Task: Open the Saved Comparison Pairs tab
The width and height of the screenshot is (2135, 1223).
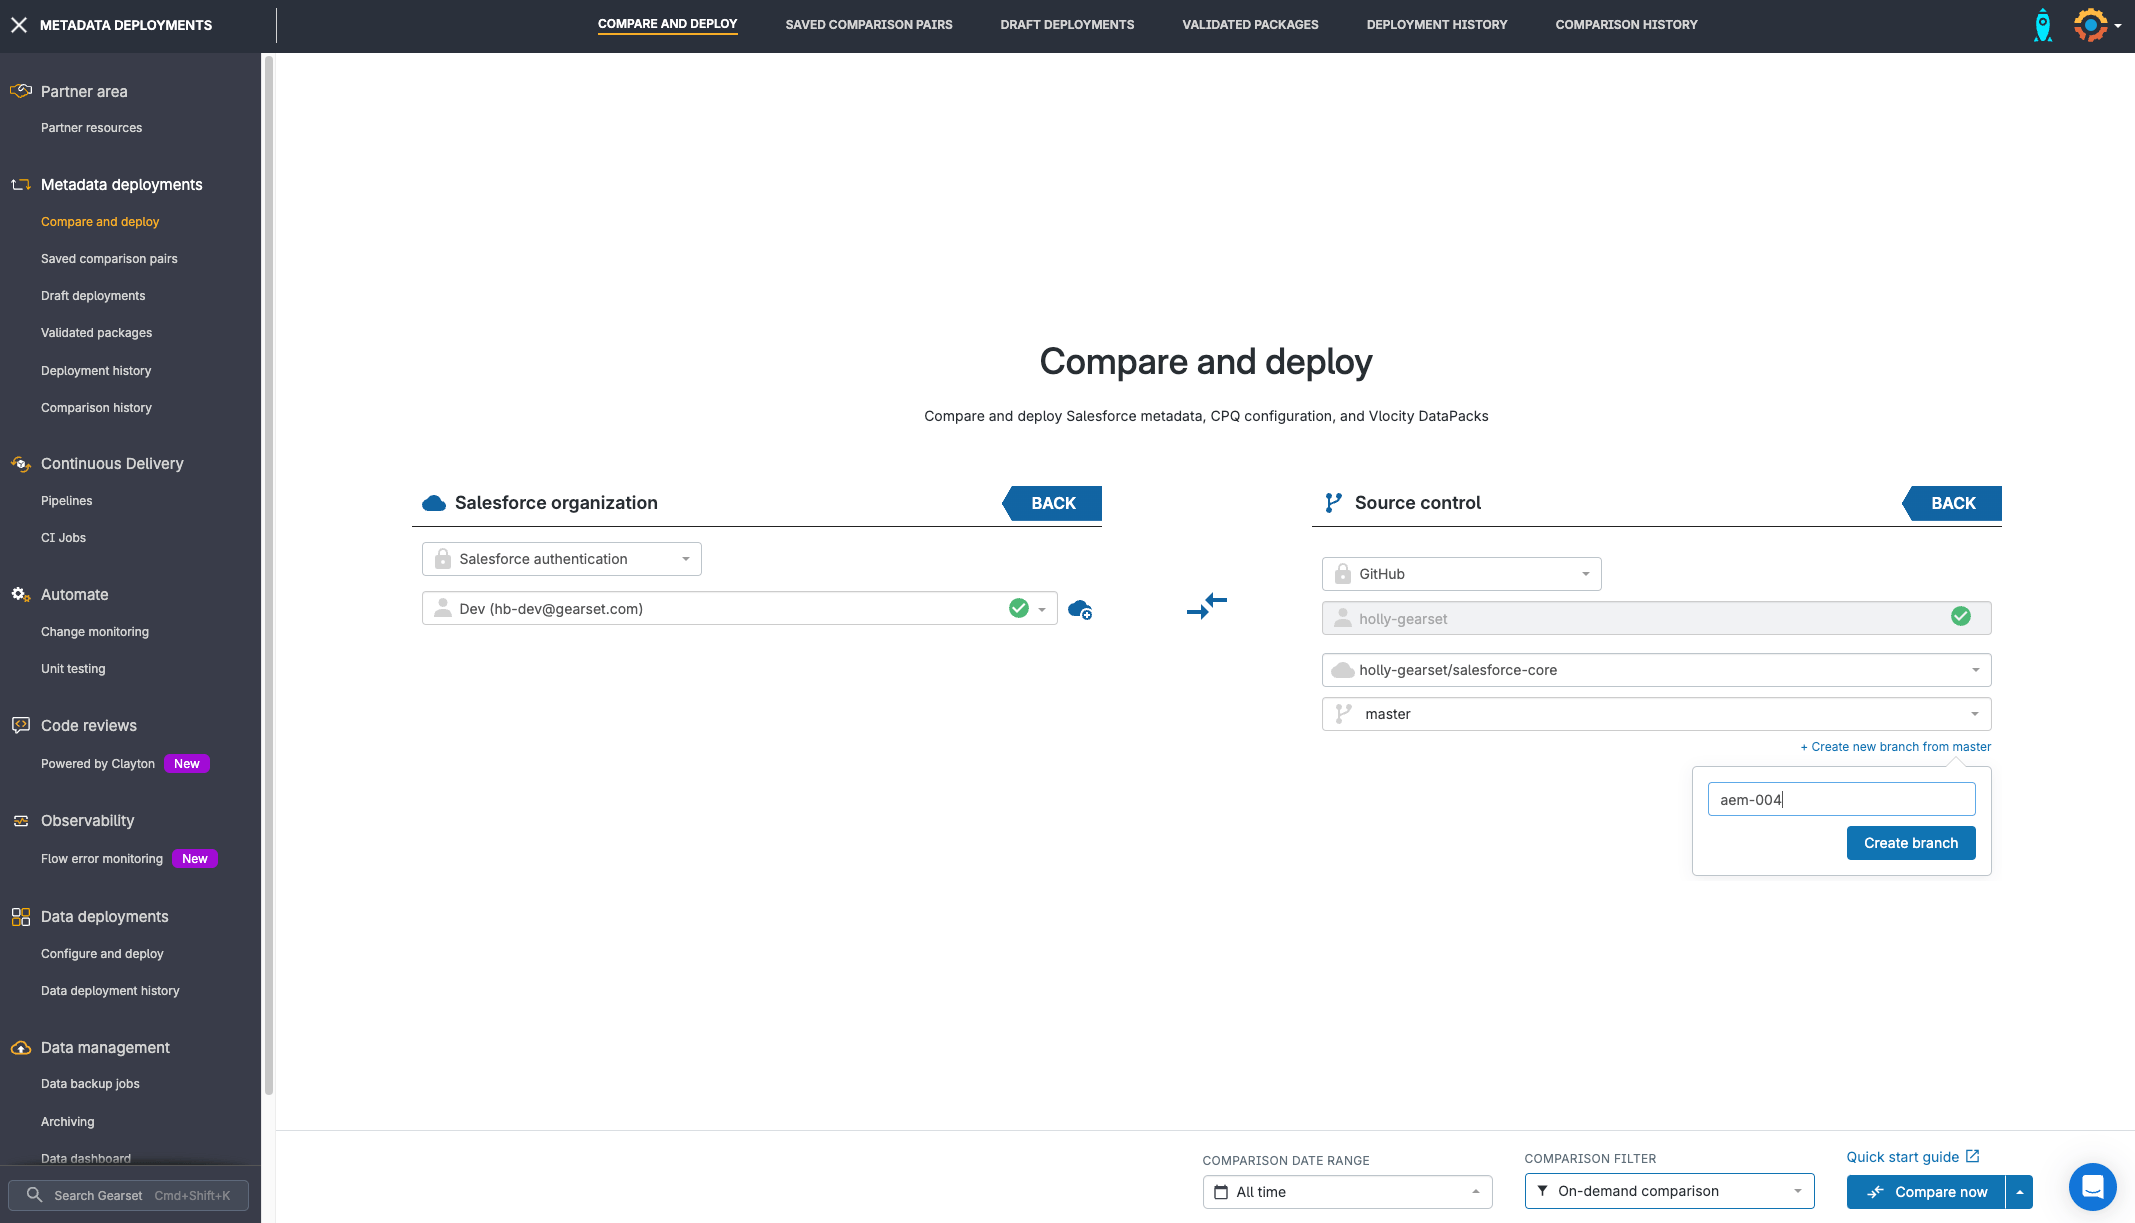Action: [868, 25]
